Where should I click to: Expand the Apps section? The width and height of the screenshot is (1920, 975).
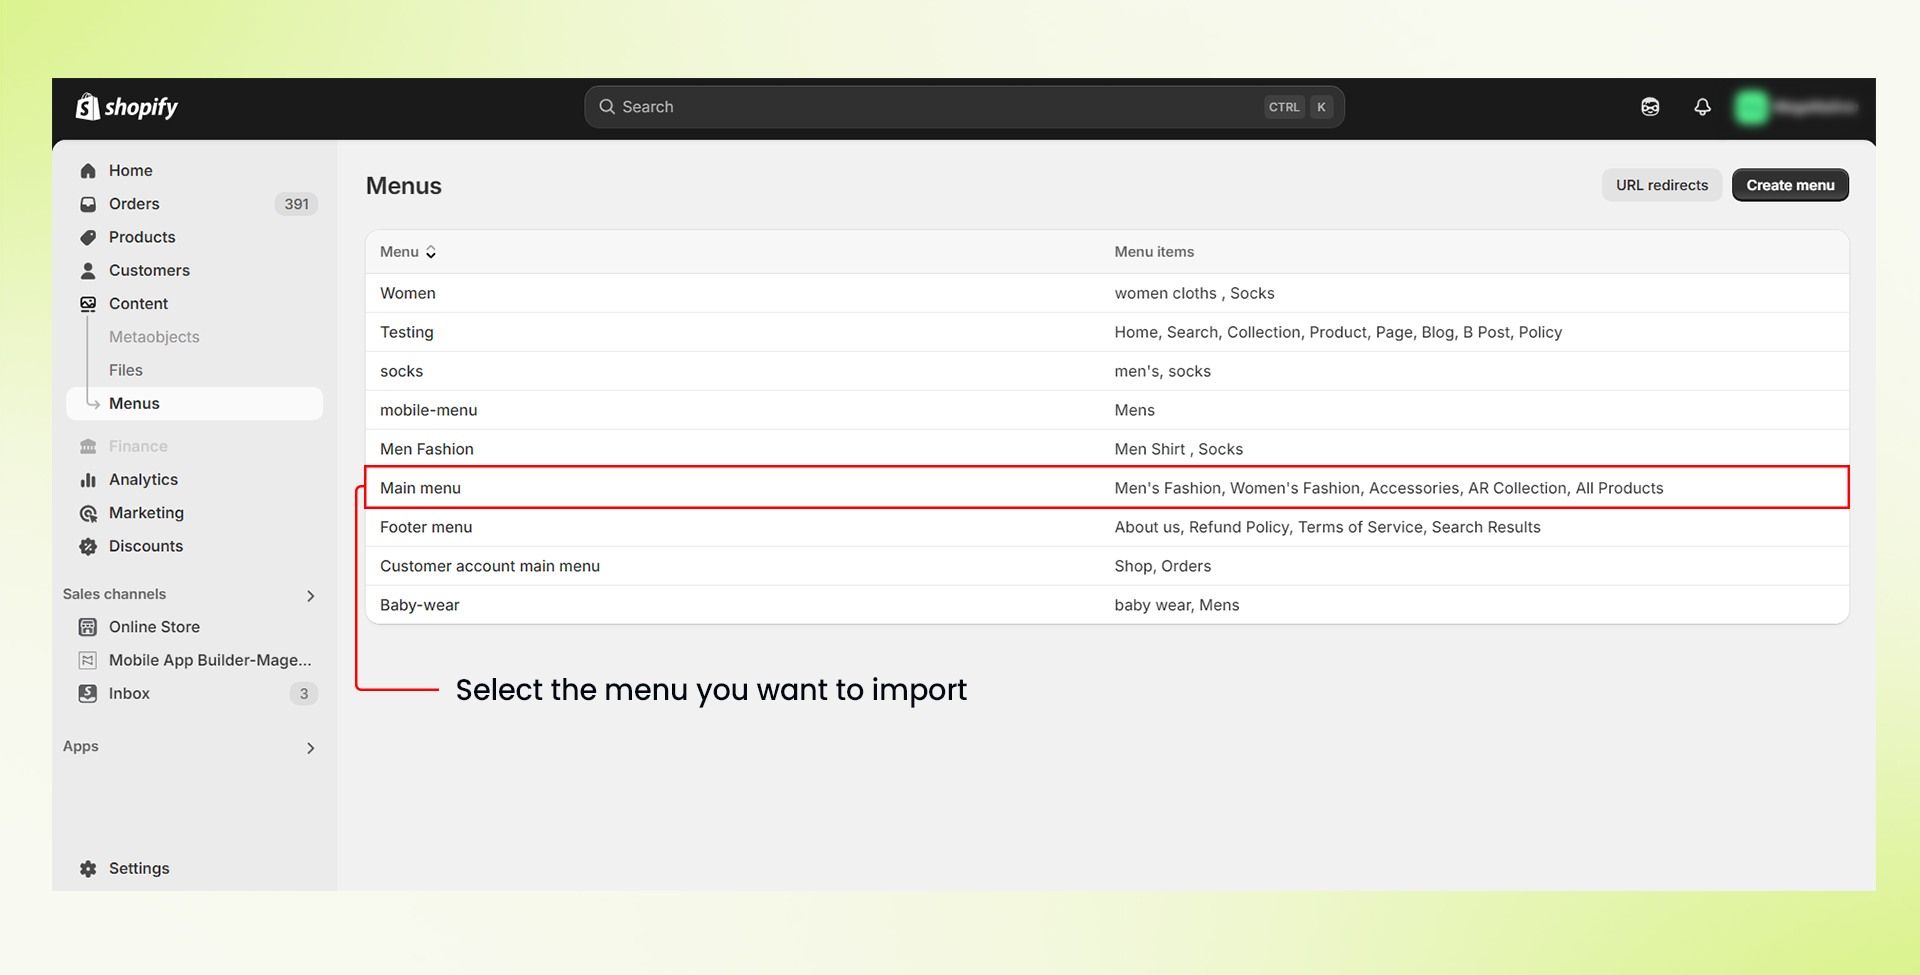pyautogui.click(x=310, y=747)
